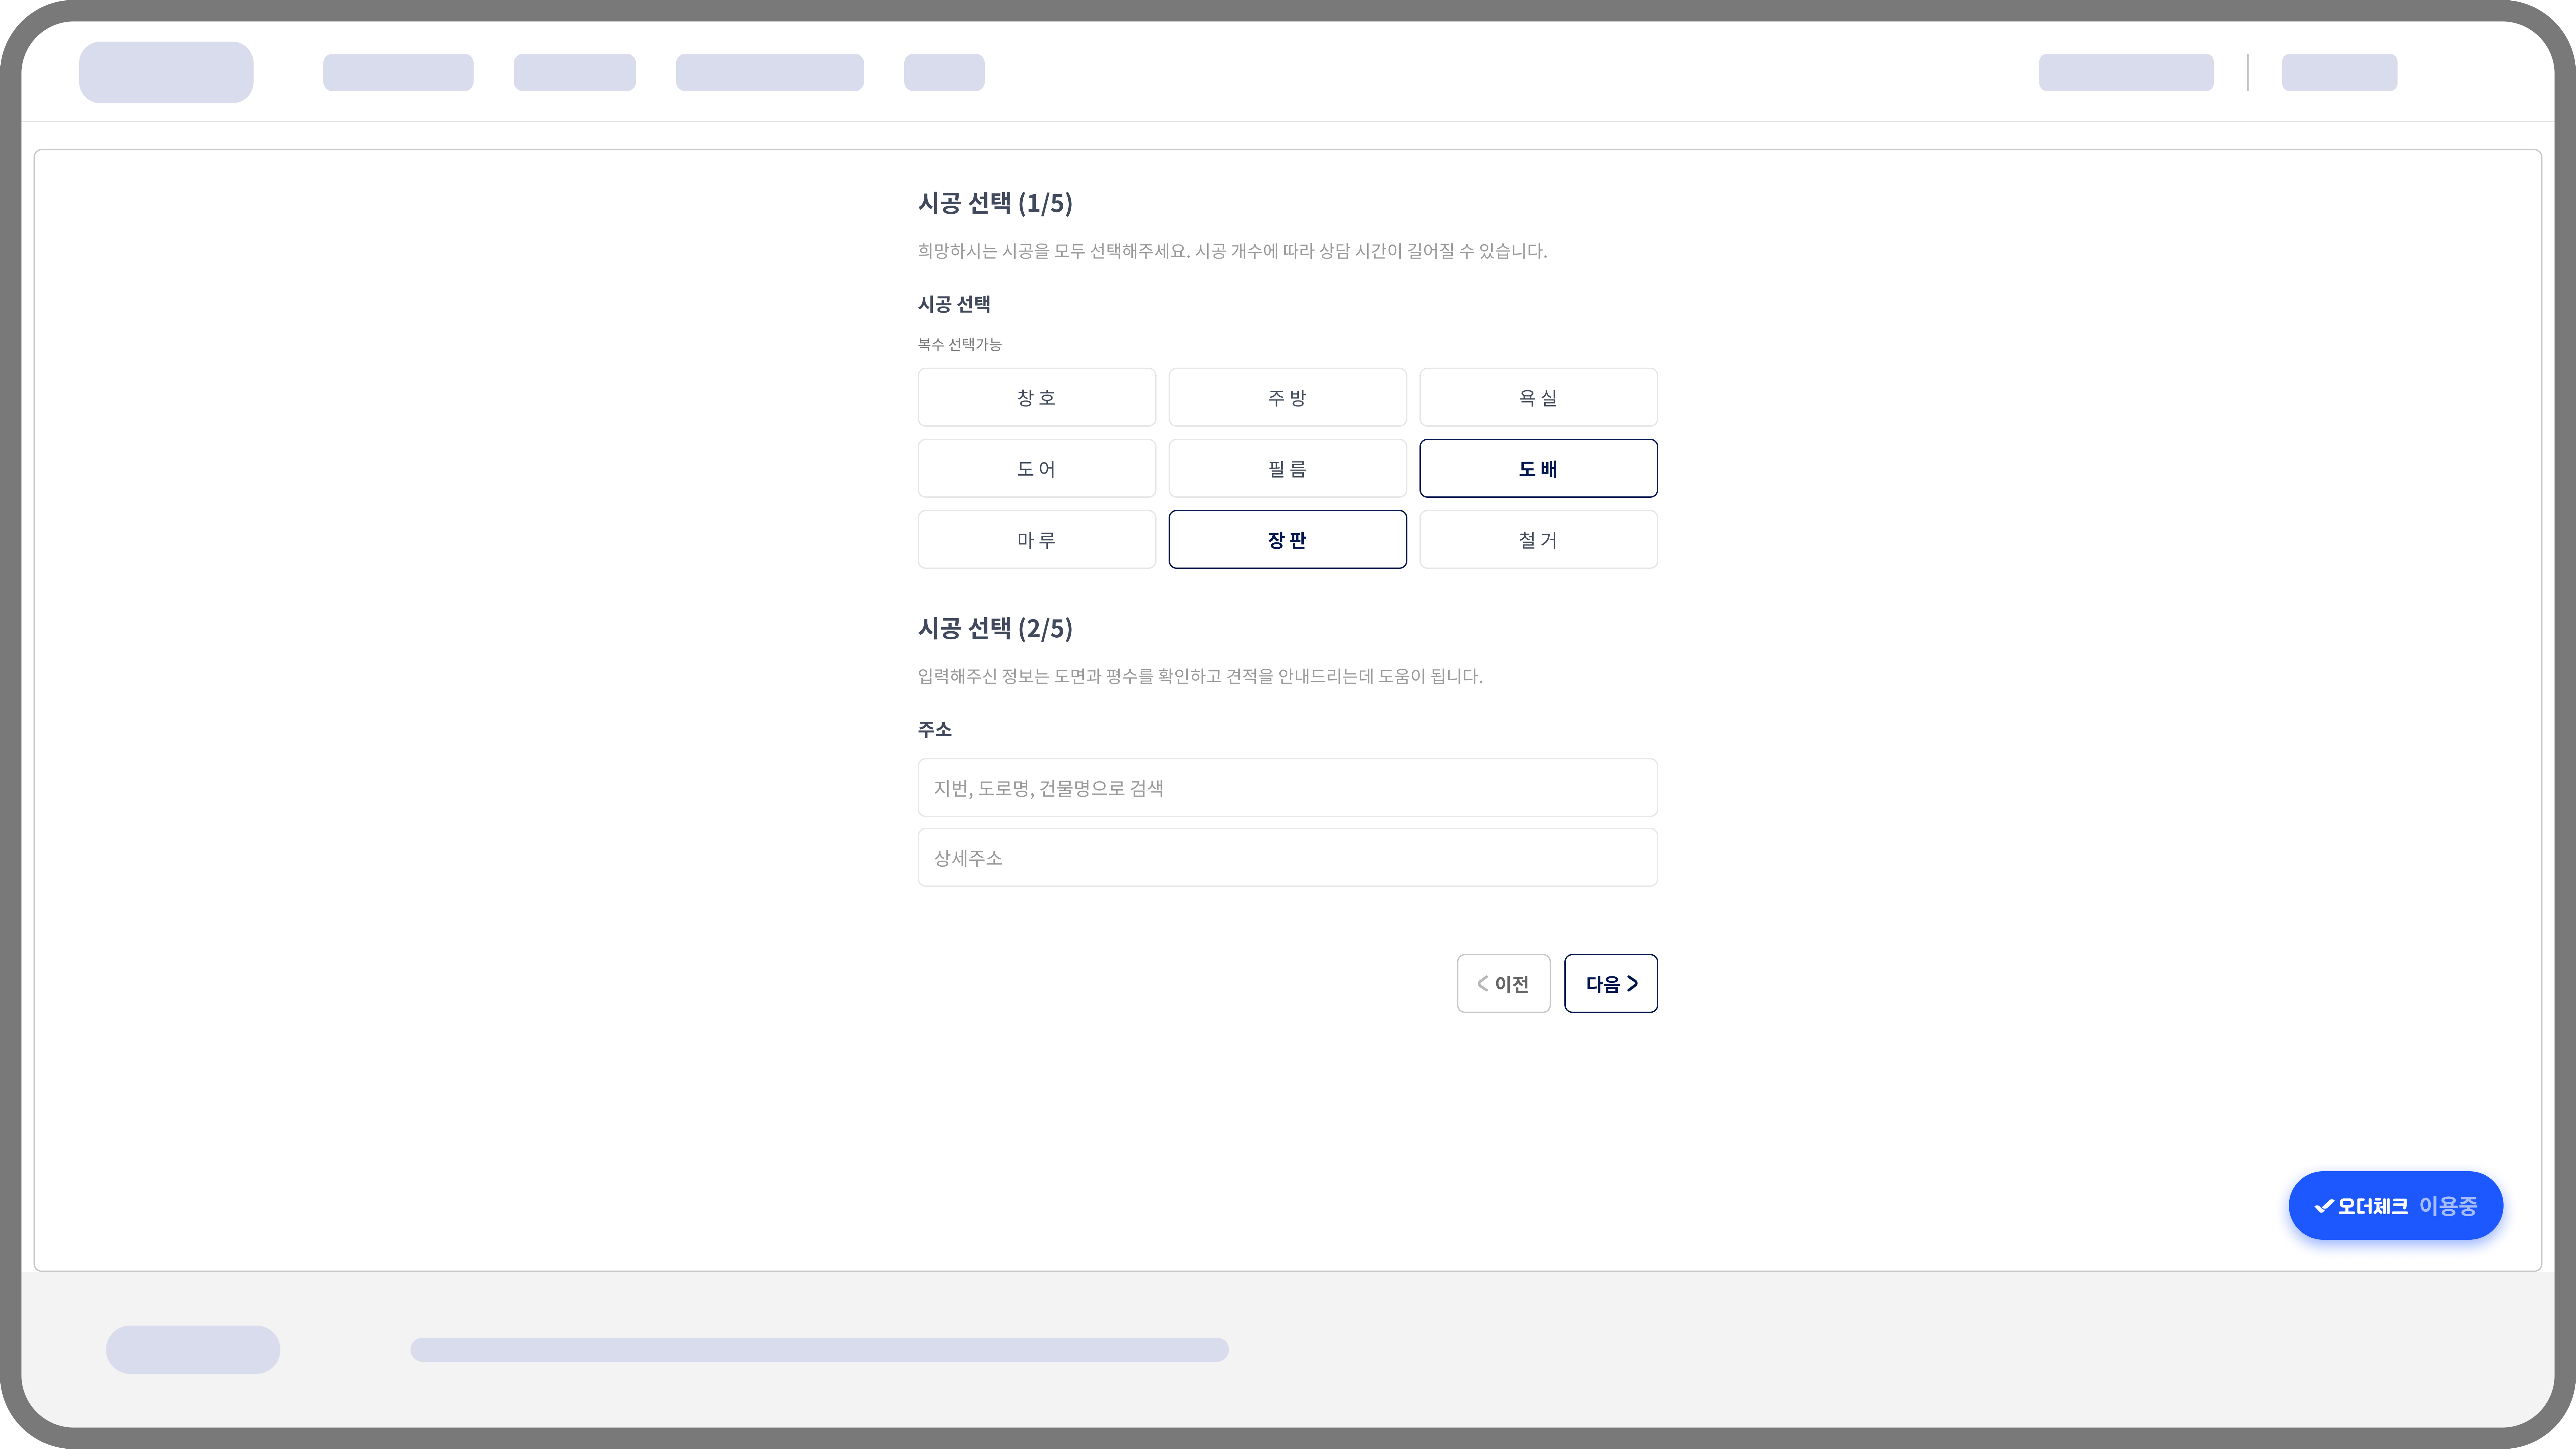Click the address search input field
Viewport: 2576px width, 1449px height.
pyautogui.click(x=1287, y=788)
